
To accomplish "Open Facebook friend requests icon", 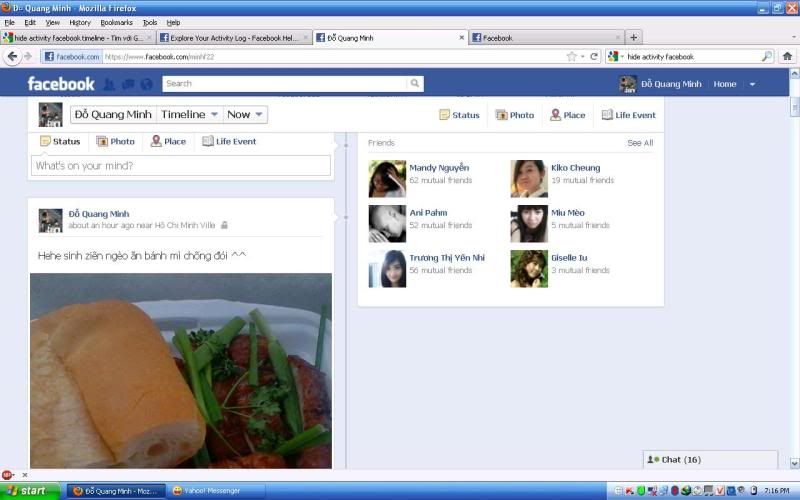I will 109,84.
